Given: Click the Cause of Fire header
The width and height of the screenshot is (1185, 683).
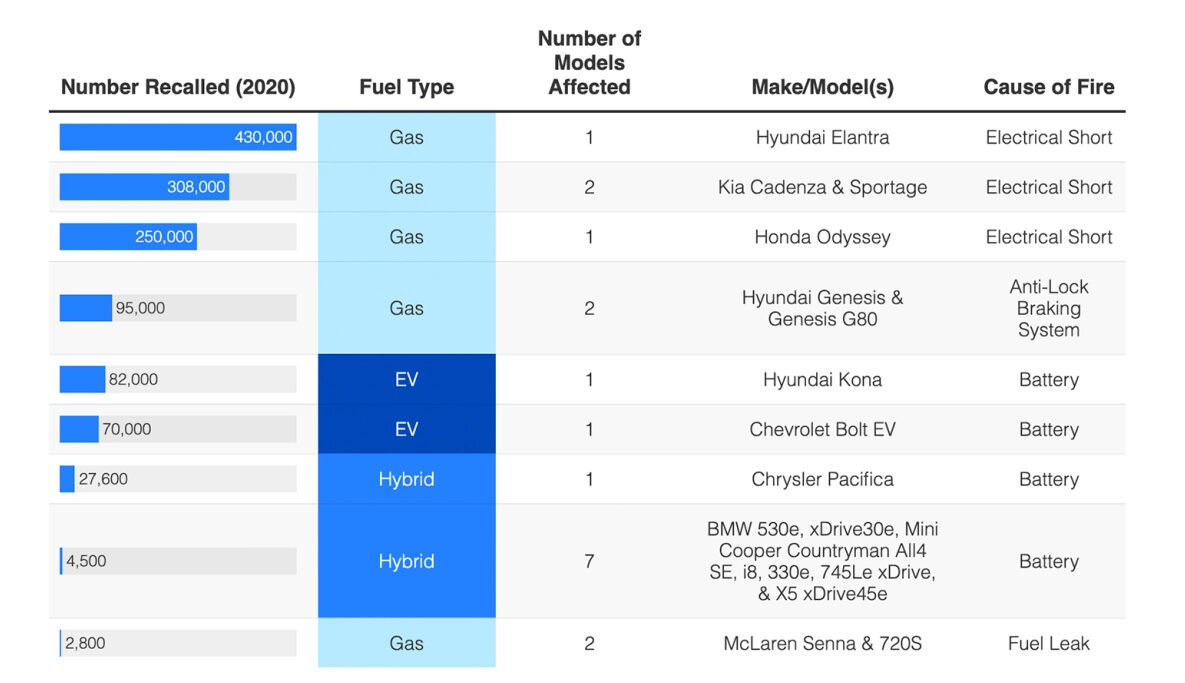Looking at the screenshot, I should pos(1048,87).
